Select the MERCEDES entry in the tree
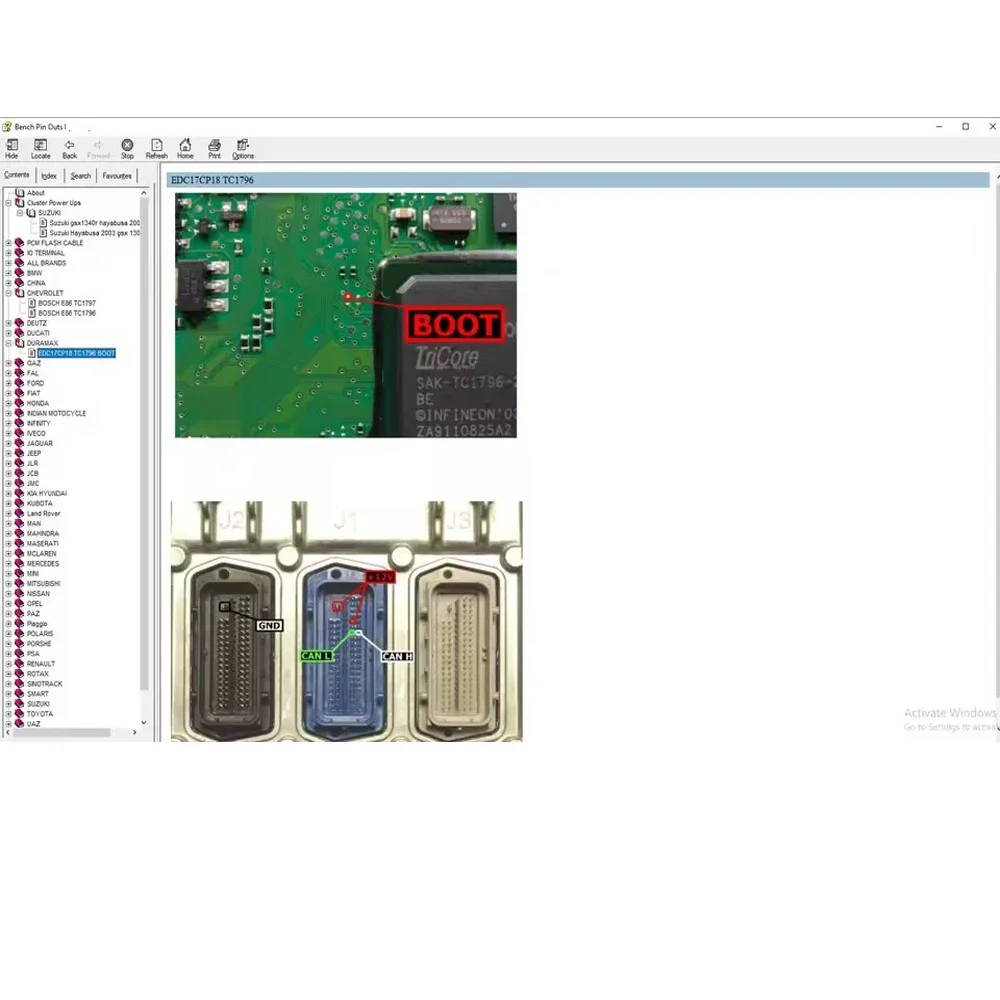 tap(43, 564)
